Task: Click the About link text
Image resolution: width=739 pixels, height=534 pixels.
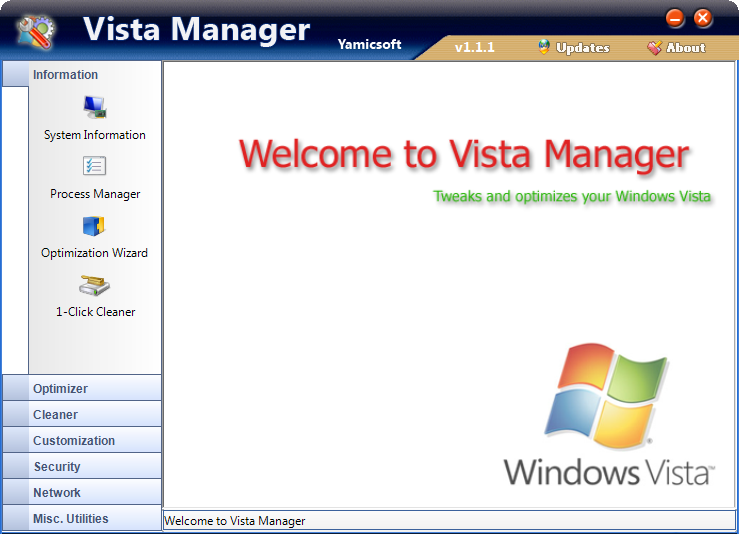Action: (686, 48)
